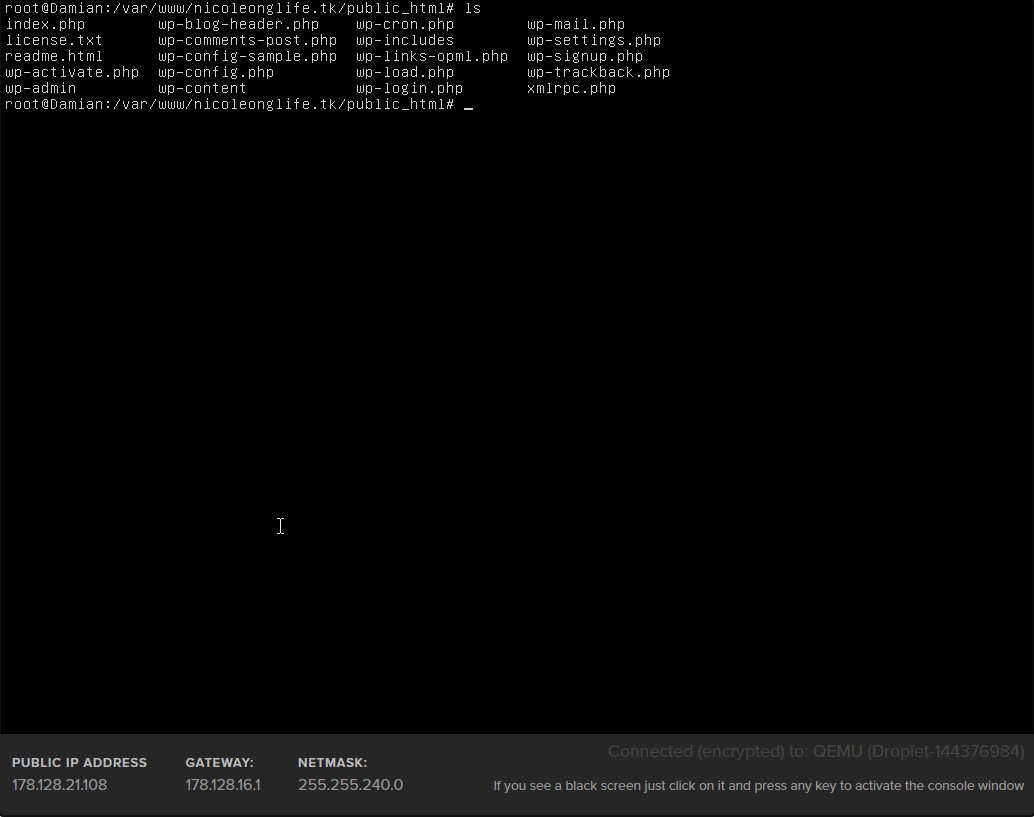Viewport: 1034px width, 817px height.
Task: Click the xmlrpc.php filename
Action: click(x=571, y=88)
